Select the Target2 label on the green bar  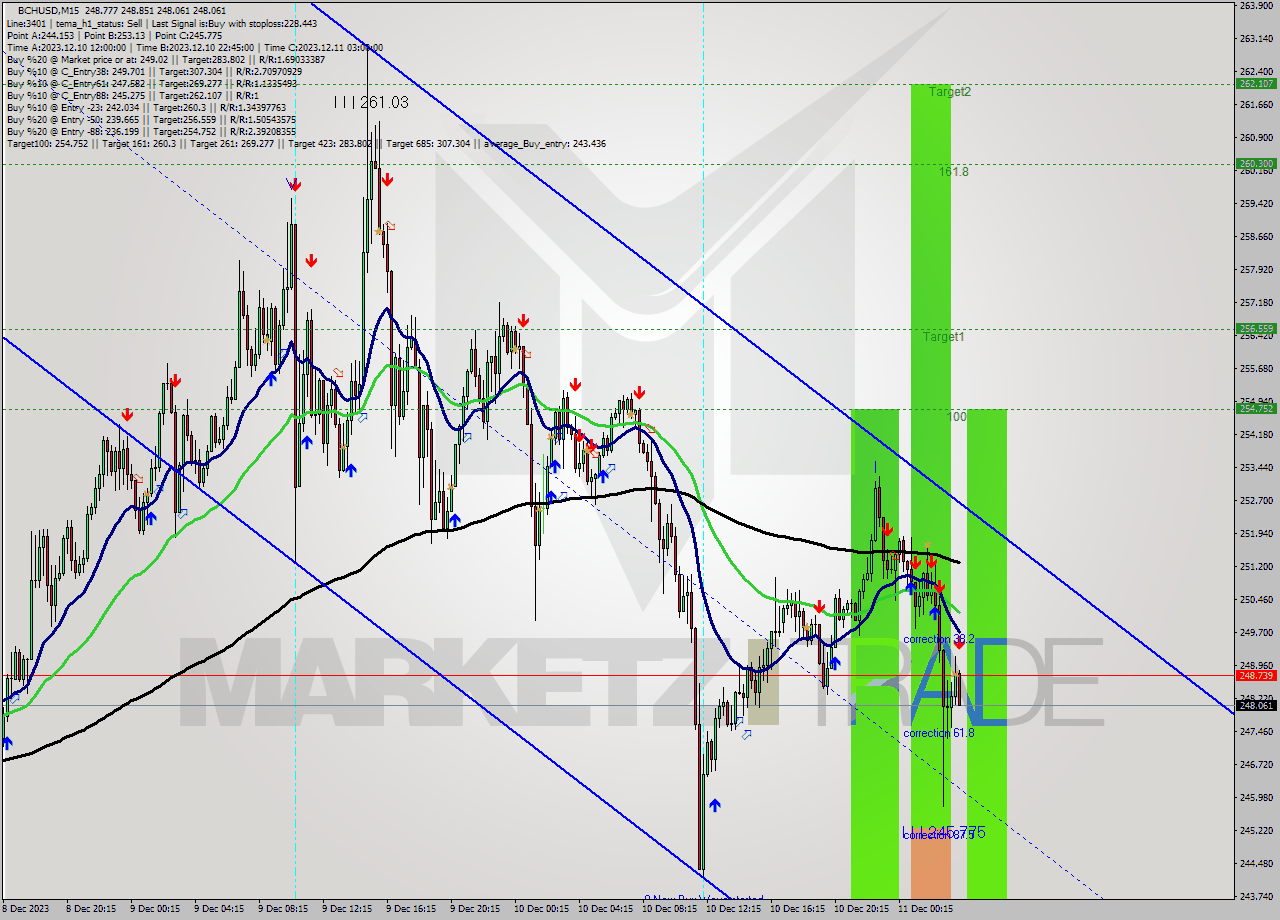pos(949,92)
